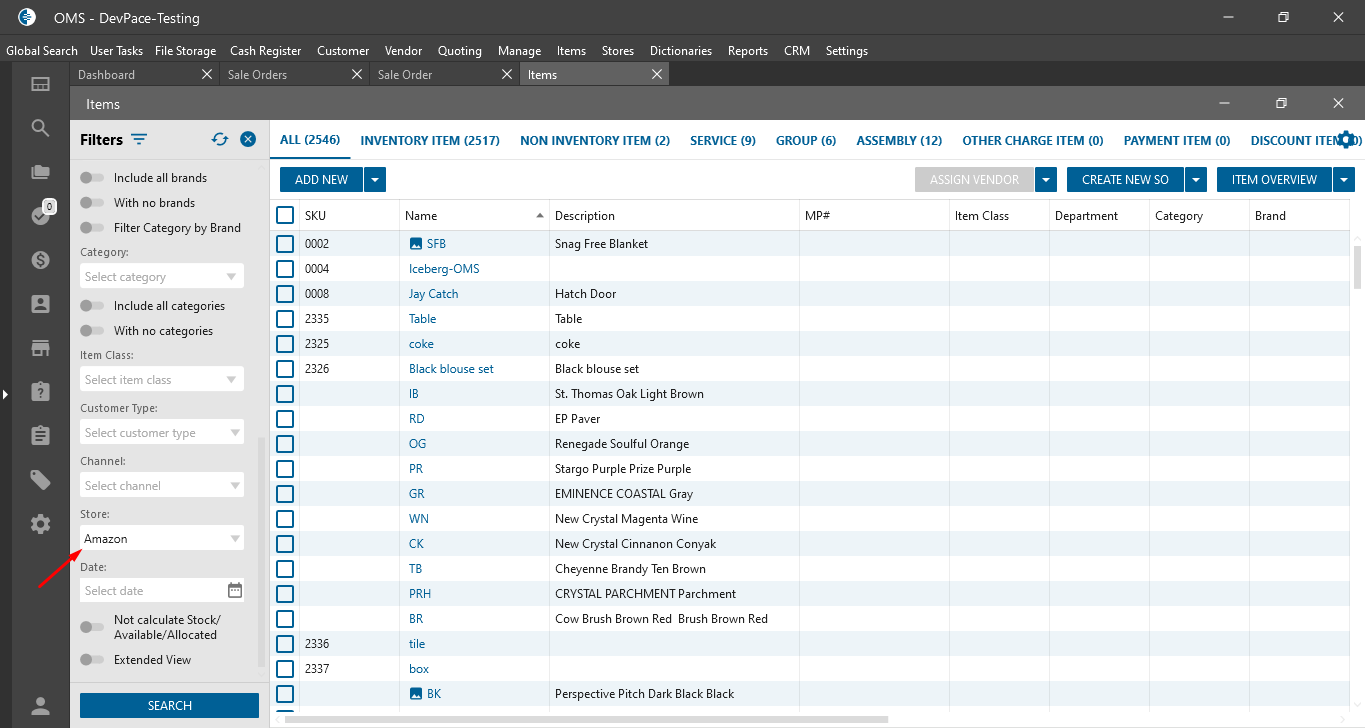Click the dollar sign sidebar icon
The image size is (1365, 728).
click(40, 260)
